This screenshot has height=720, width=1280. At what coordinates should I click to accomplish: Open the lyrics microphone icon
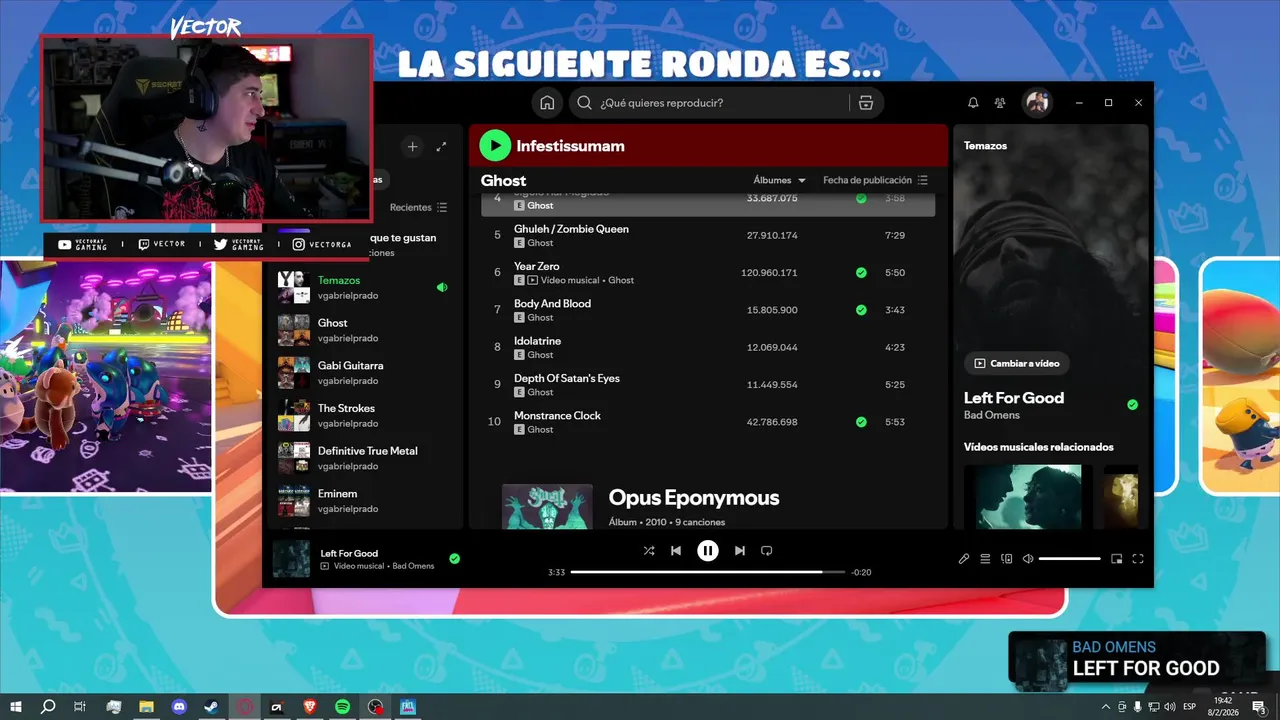pos(964,559)
